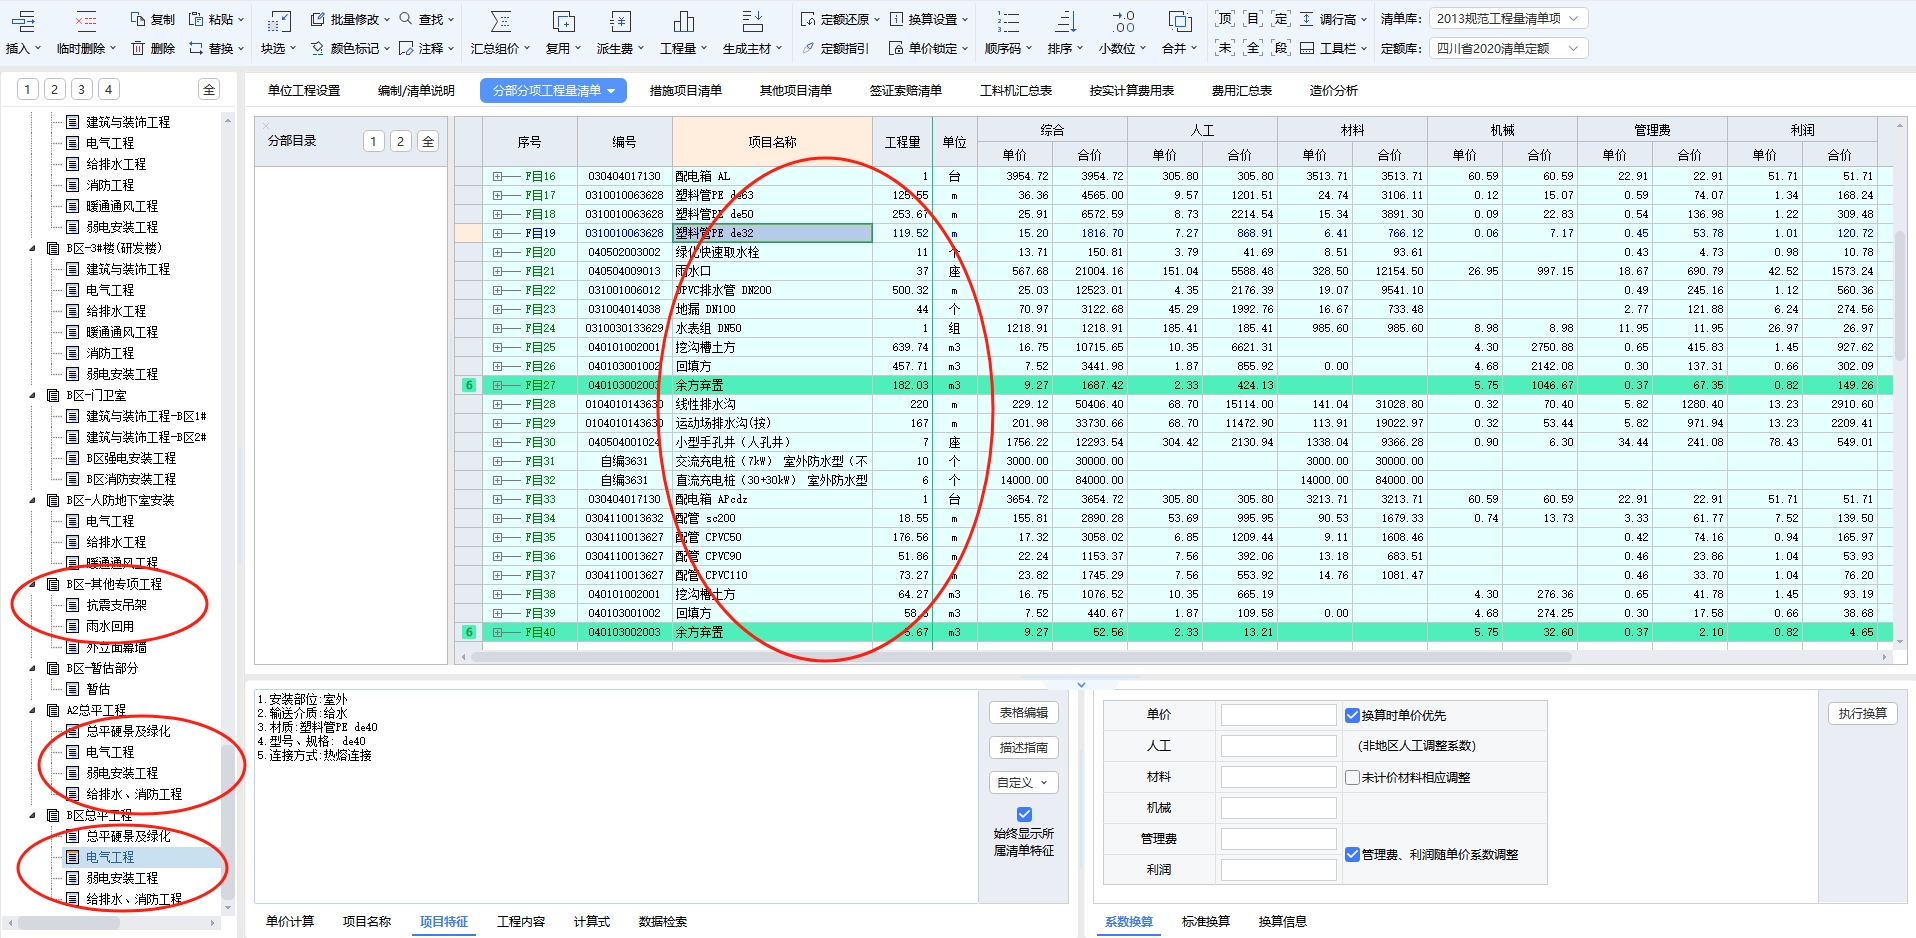Image resolution: width=1916 pixels, height=938 pixels.
Task: Switch to 单位工程设置 tab
Action: point(304,90)
